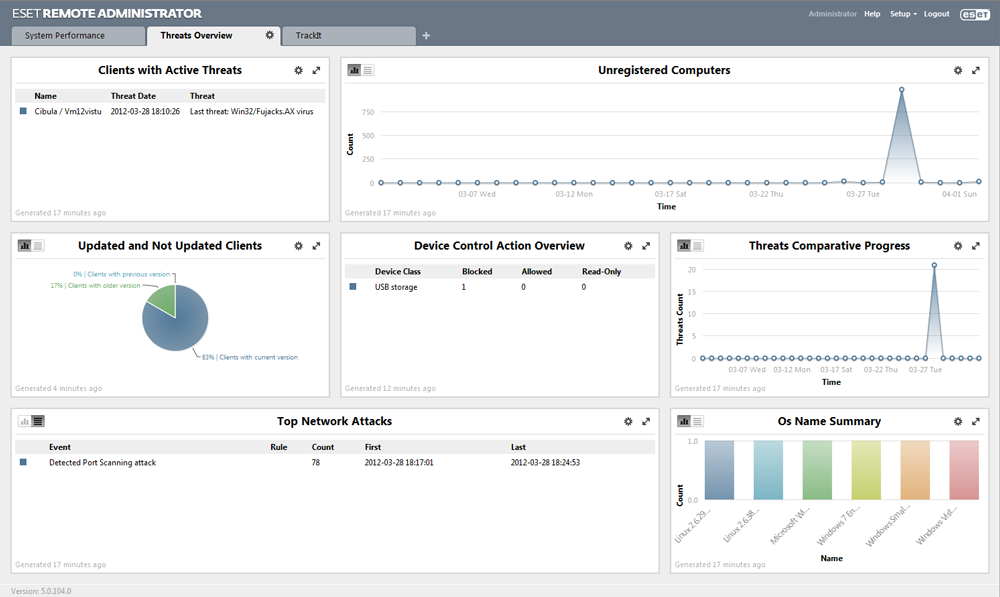Sort active threats by Threat Date column
Image resolution: width=1000 pixels, height=597 pixels.
(x=133, y=96)
